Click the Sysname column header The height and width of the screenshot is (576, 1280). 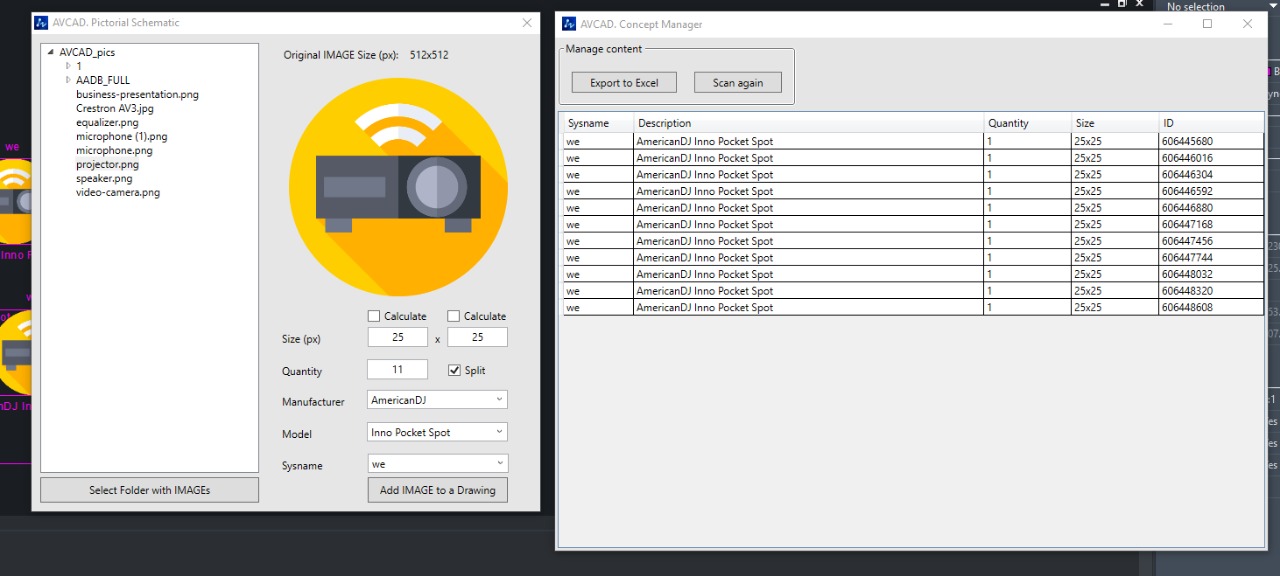coord(599,123)
